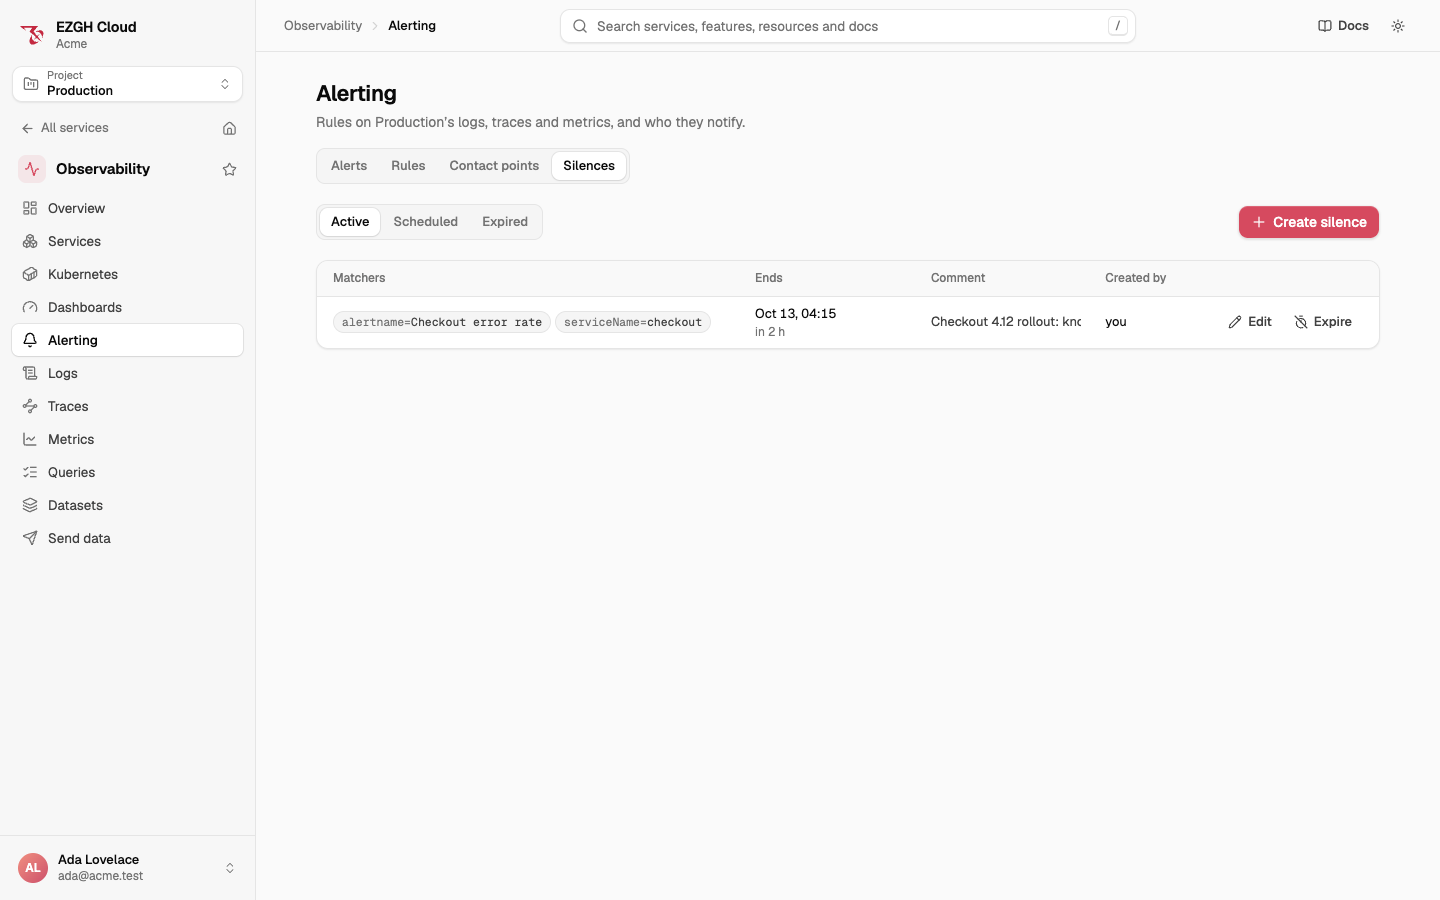This screenshot has width=1440, height=900.
Task: Expire the checkout silence
Action: (1323, 322)
